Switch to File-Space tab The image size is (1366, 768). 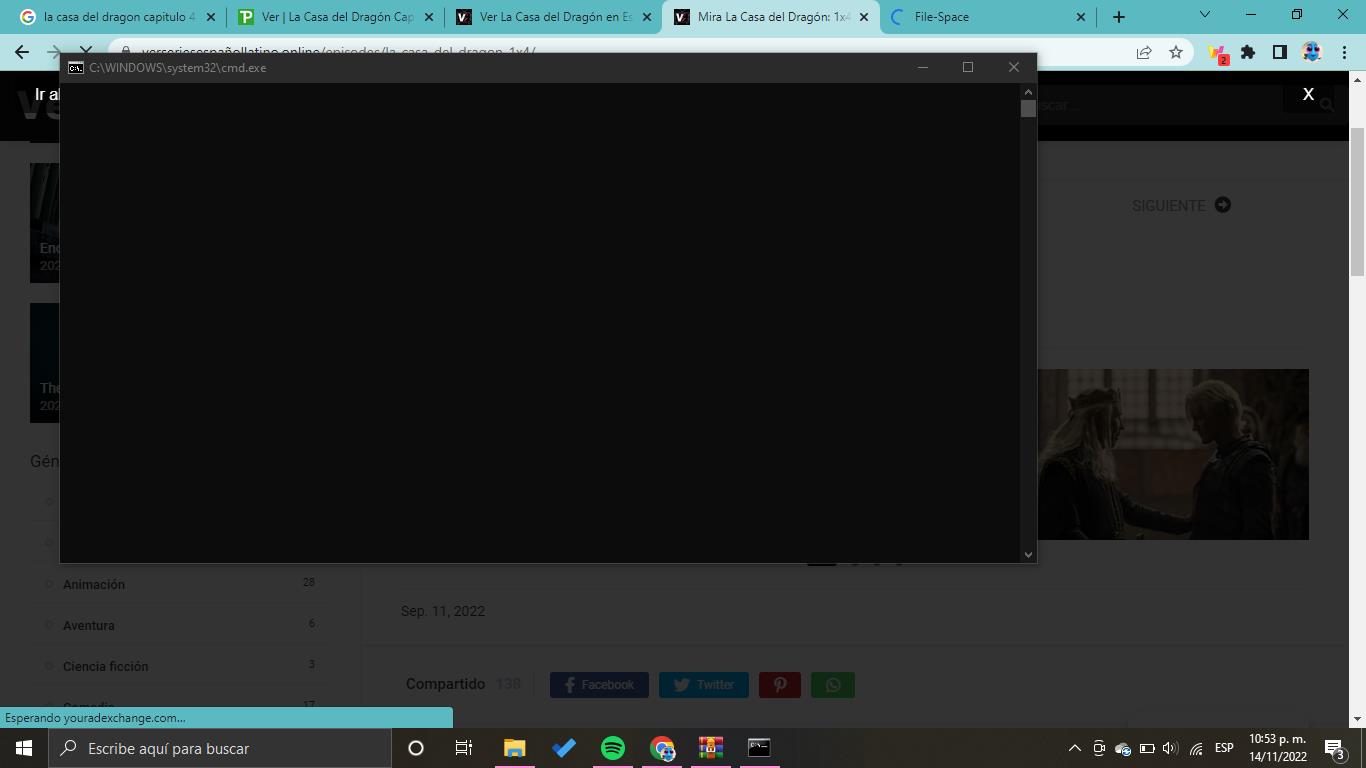[x=980, y=17]
